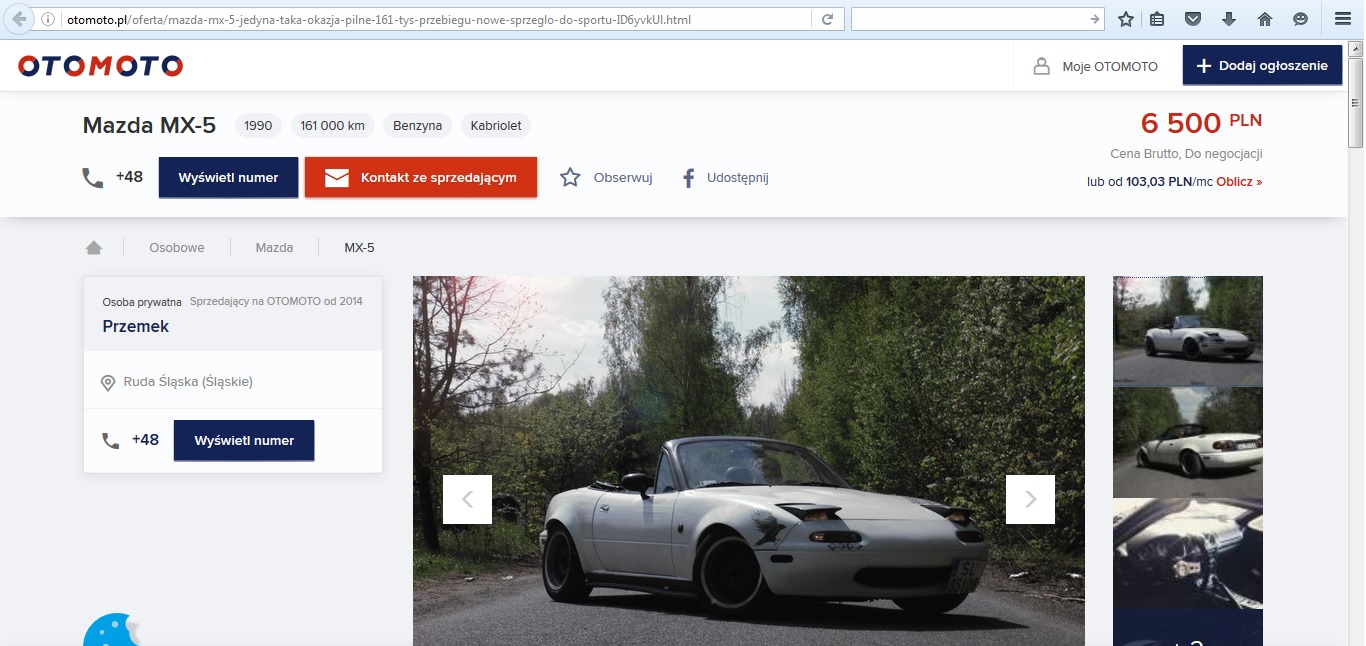This screenshot has width=1366, height=646.
Task: Select the third thumbnail showing the interior
Action: 1188,554
